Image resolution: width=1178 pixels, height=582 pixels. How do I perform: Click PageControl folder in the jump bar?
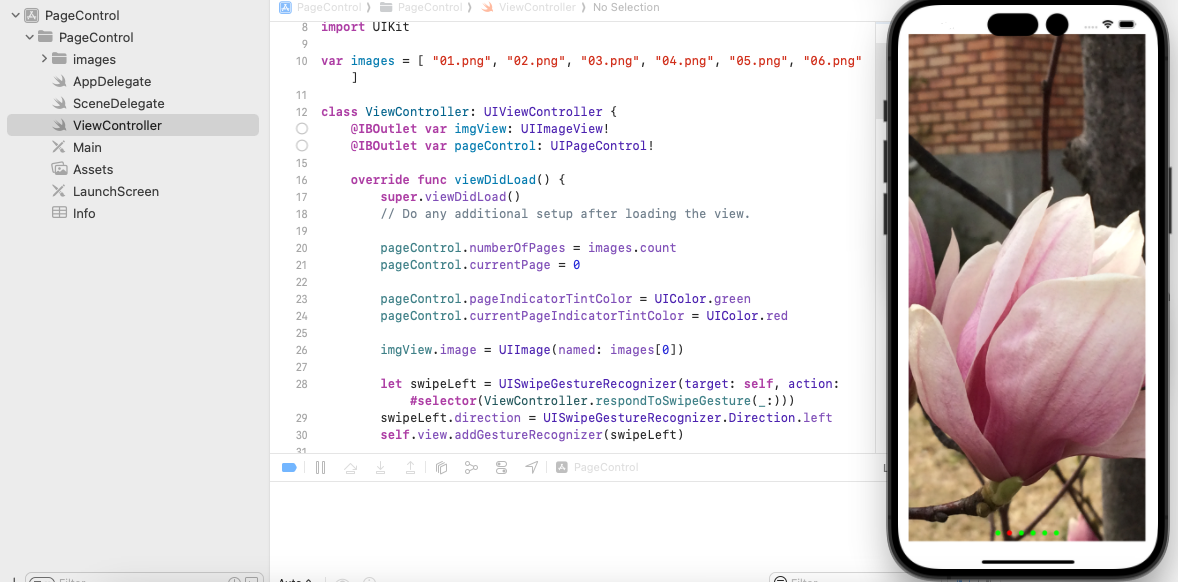pos(421,8)
